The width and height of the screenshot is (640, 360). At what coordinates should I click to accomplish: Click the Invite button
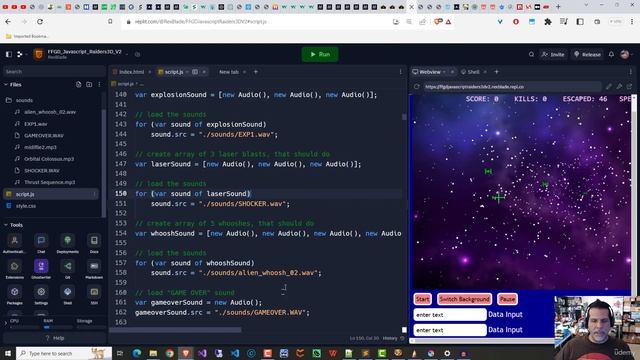pos(553,54)
